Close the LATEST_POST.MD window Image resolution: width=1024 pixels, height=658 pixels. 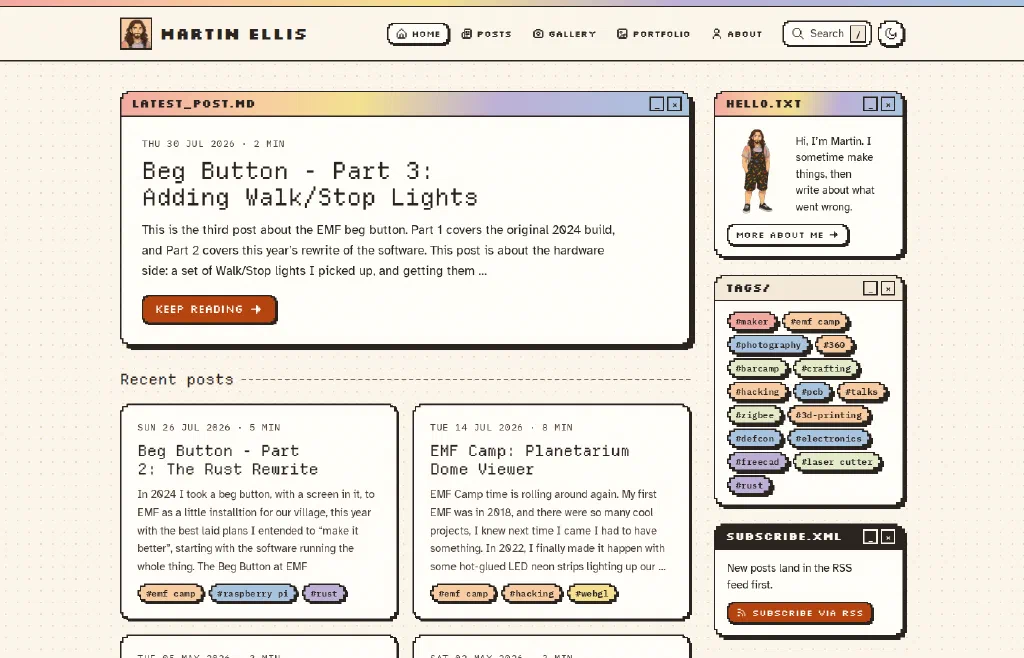click(x=675, y=104)
